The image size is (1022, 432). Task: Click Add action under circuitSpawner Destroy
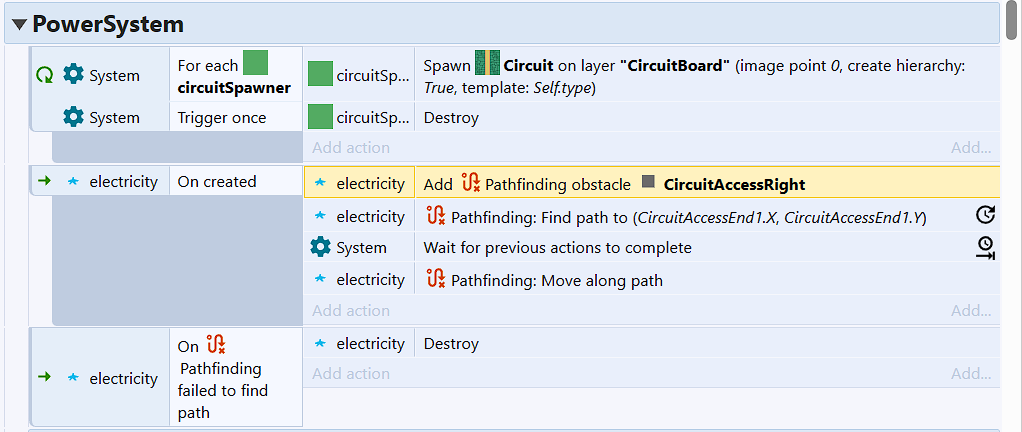(x=351, y=147)
